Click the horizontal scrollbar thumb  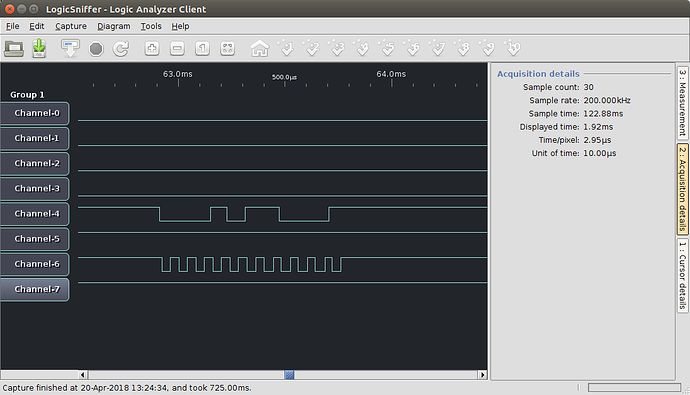(x=289, y=375)
